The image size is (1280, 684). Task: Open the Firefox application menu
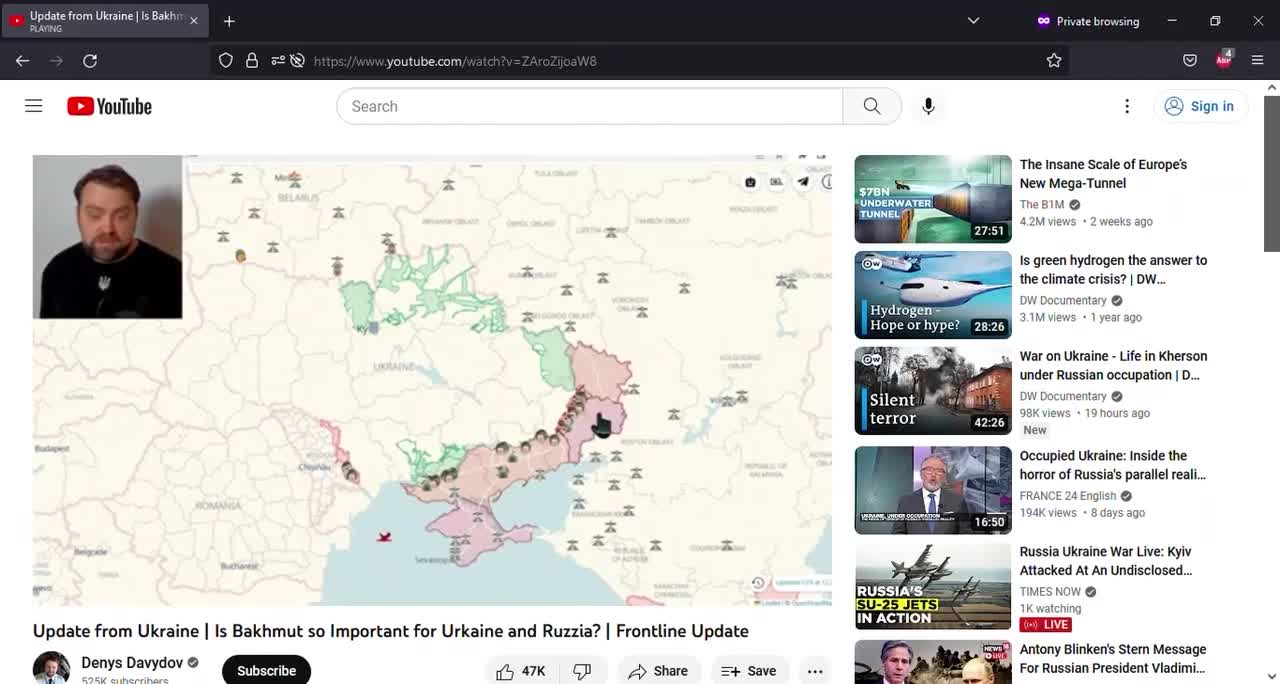pyautogui.click(x=1258, y=61)
